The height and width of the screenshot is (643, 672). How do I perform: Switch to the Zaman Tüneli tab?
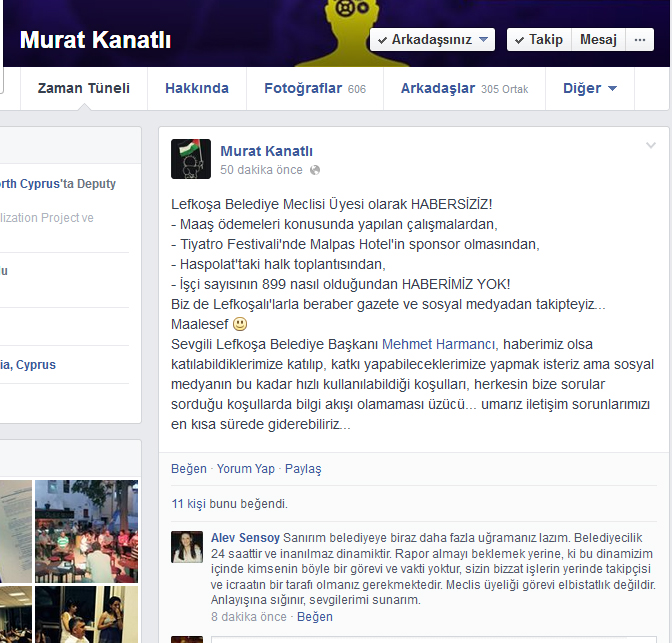[x=84, y=88]
